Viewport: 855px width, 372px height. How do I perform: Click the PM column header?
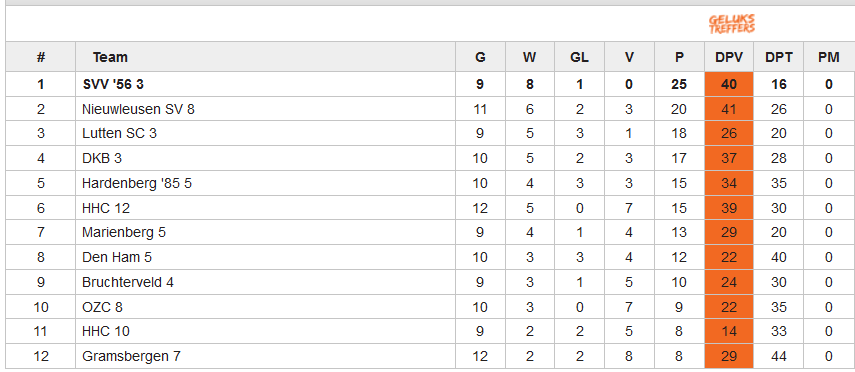tap(829, 57)
